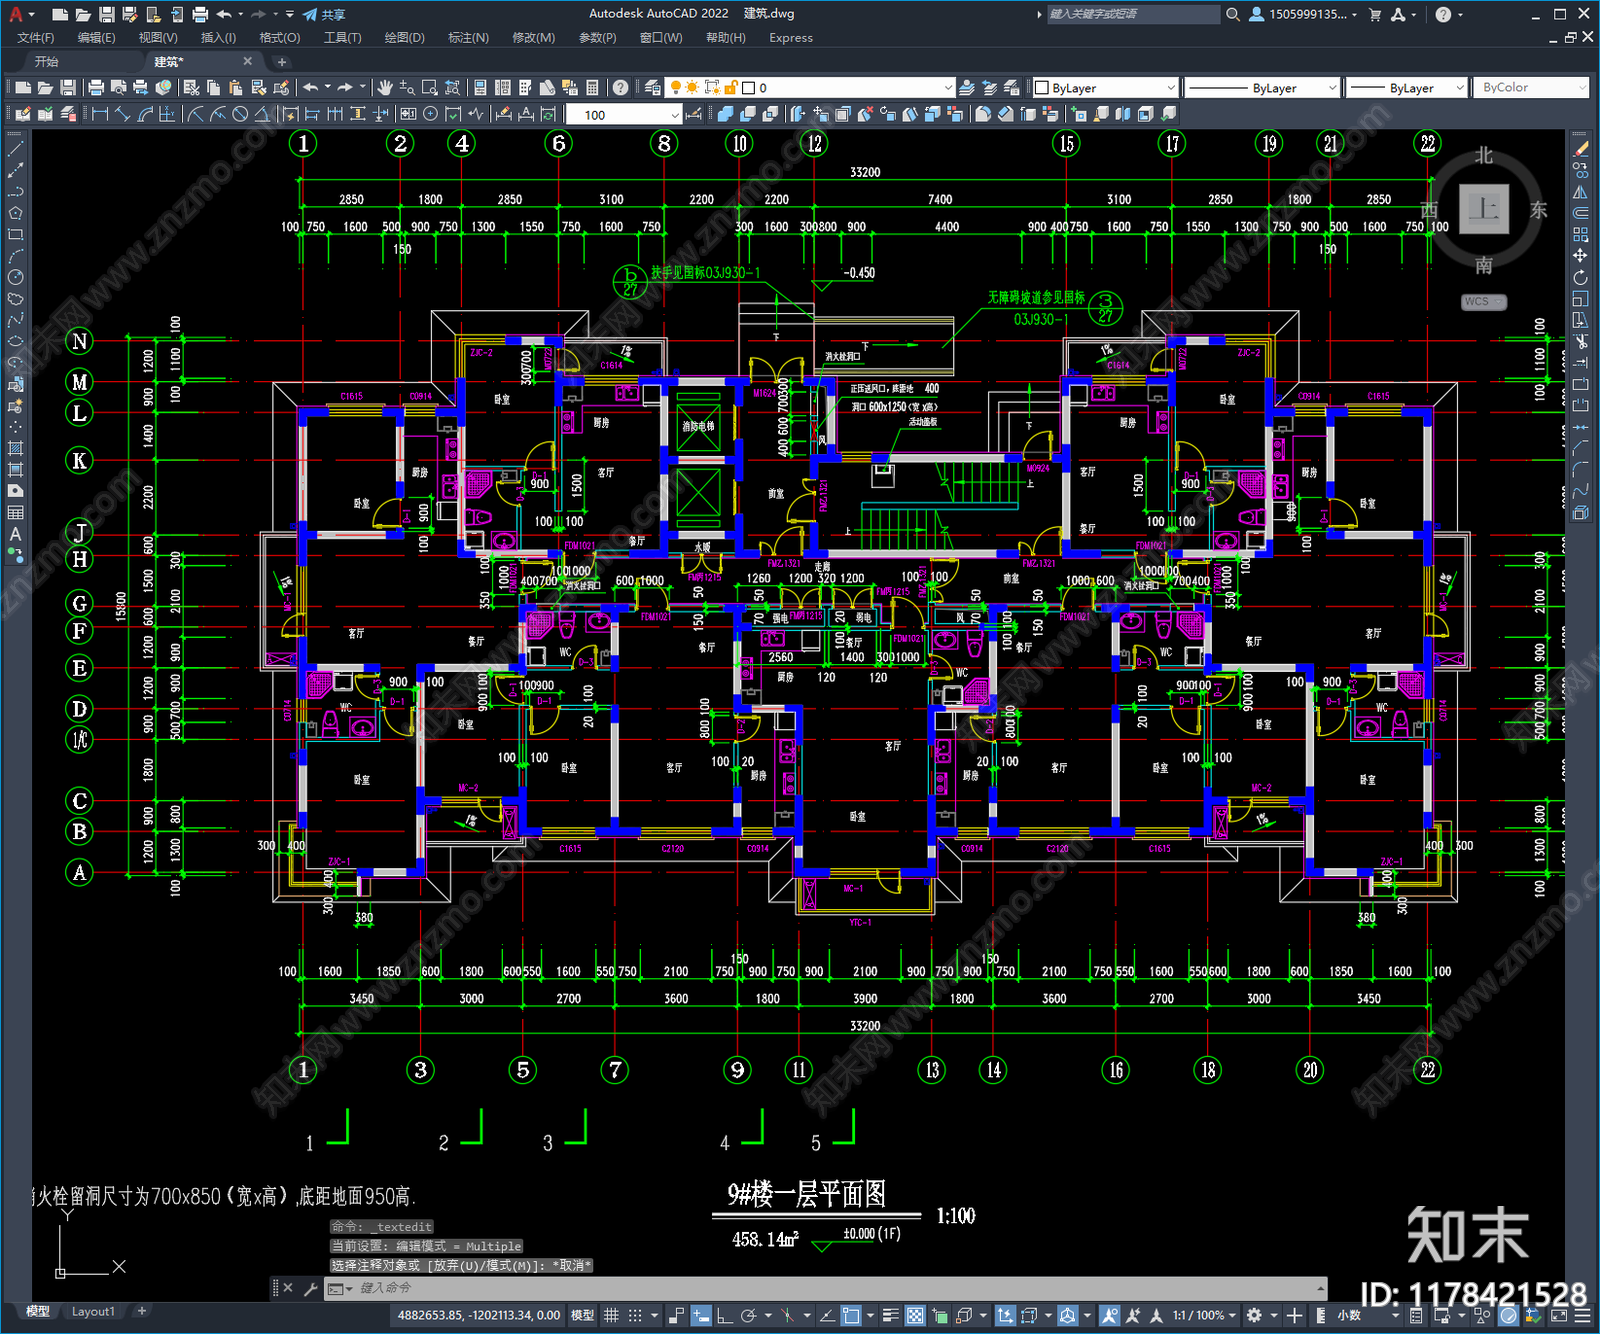
Task: Select the Rectangle draw tool in left toolbar
Action: 15,235
